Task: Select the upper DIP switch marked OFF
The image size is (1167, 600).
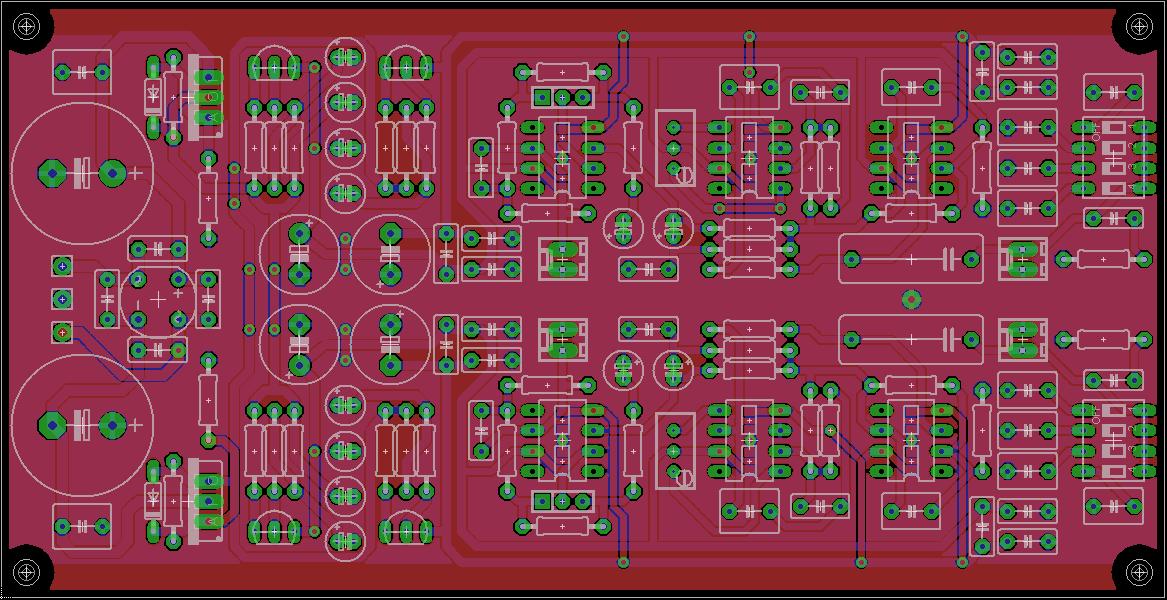Action: click(1113, 158)
